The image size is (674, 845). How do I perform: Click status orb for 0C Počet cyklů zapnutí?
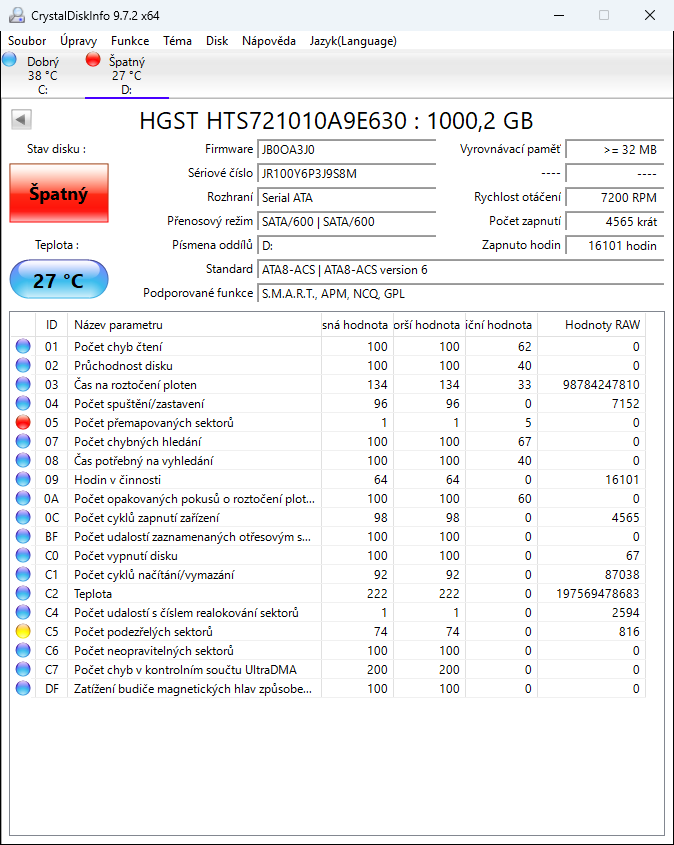coord(23,517)
